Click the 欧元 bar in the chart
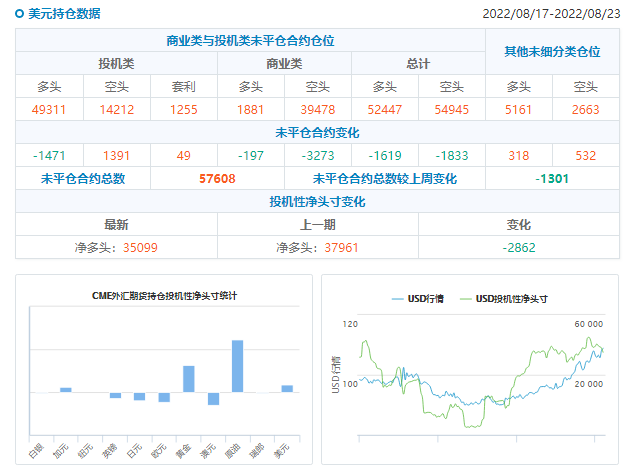631x468 pixels. coord(164,397)
